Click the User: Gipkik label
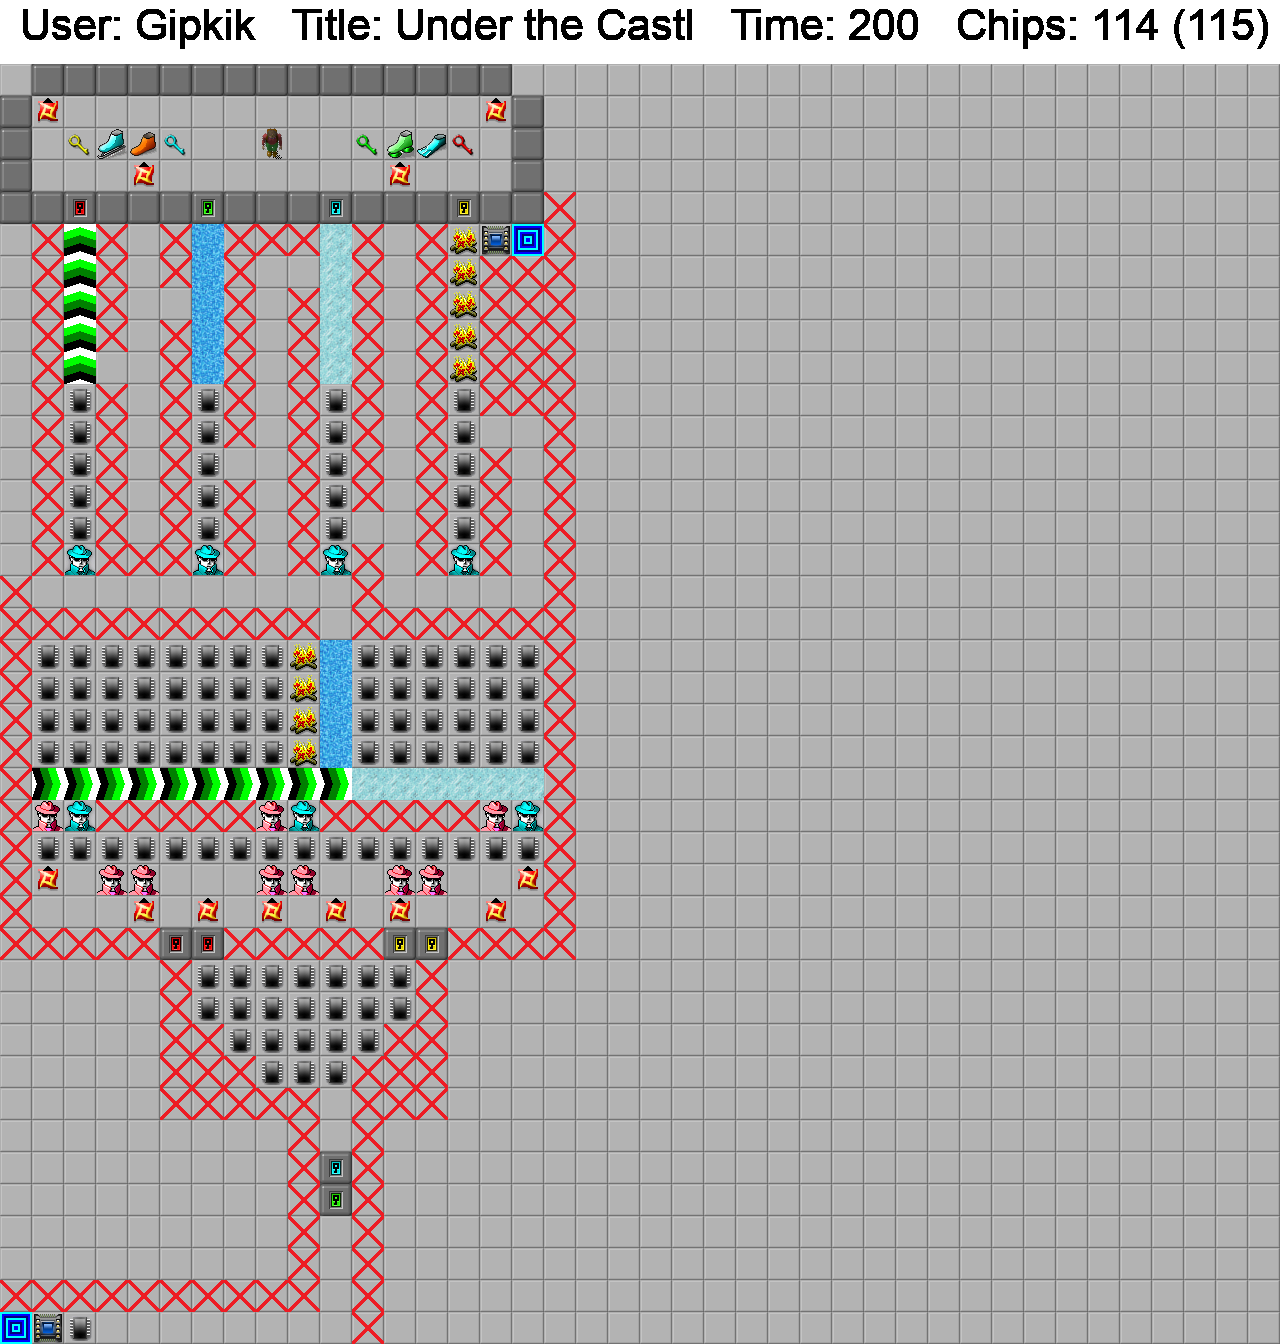 pos(138,26)
